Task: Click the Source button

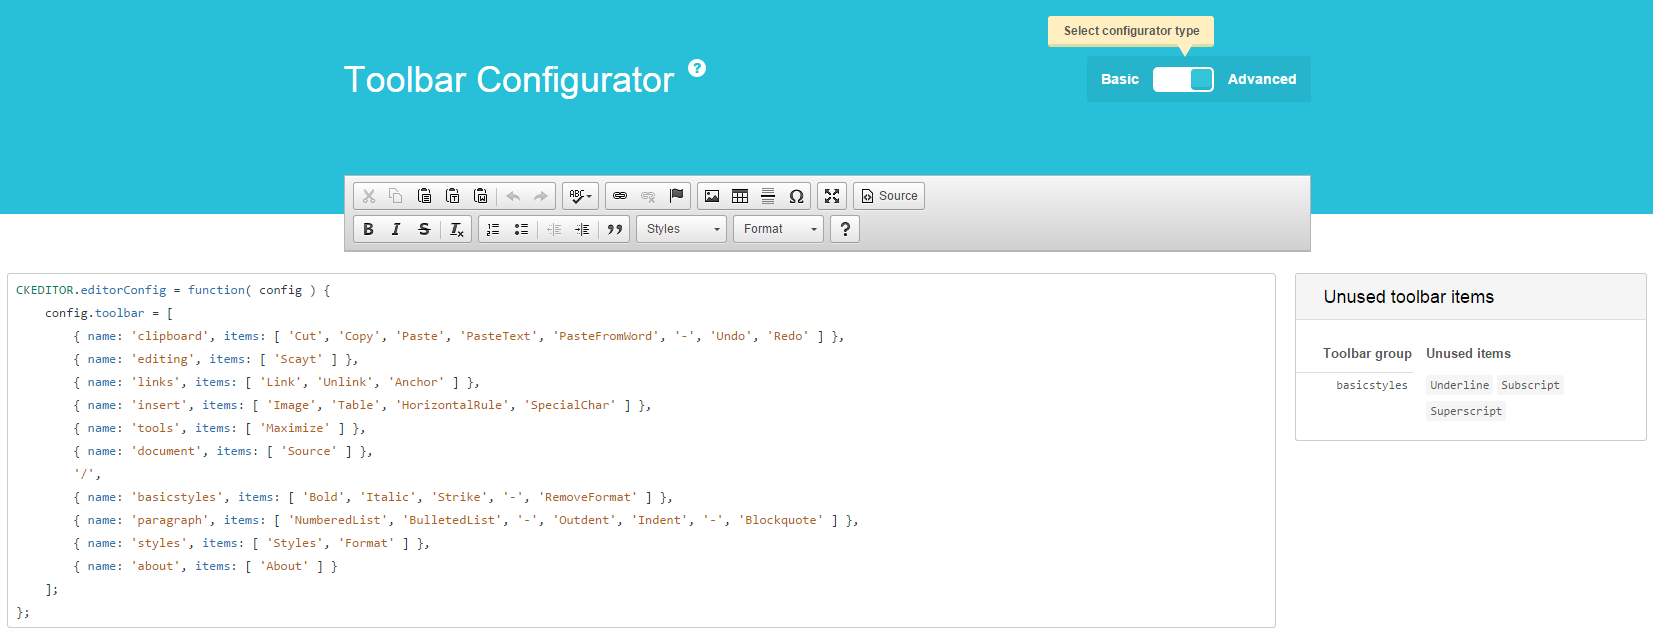Action: point(889,196)
